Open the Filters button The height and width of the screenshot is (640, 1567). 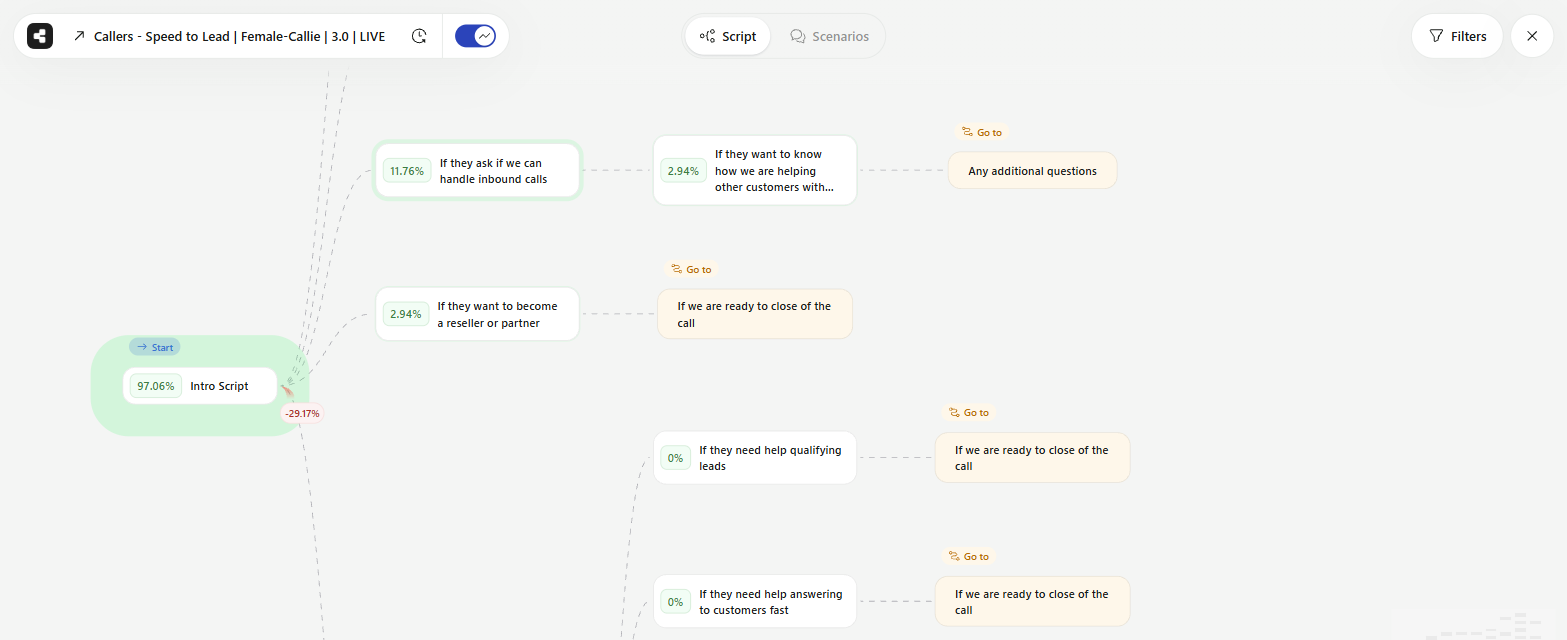[x=1457, y=36]
